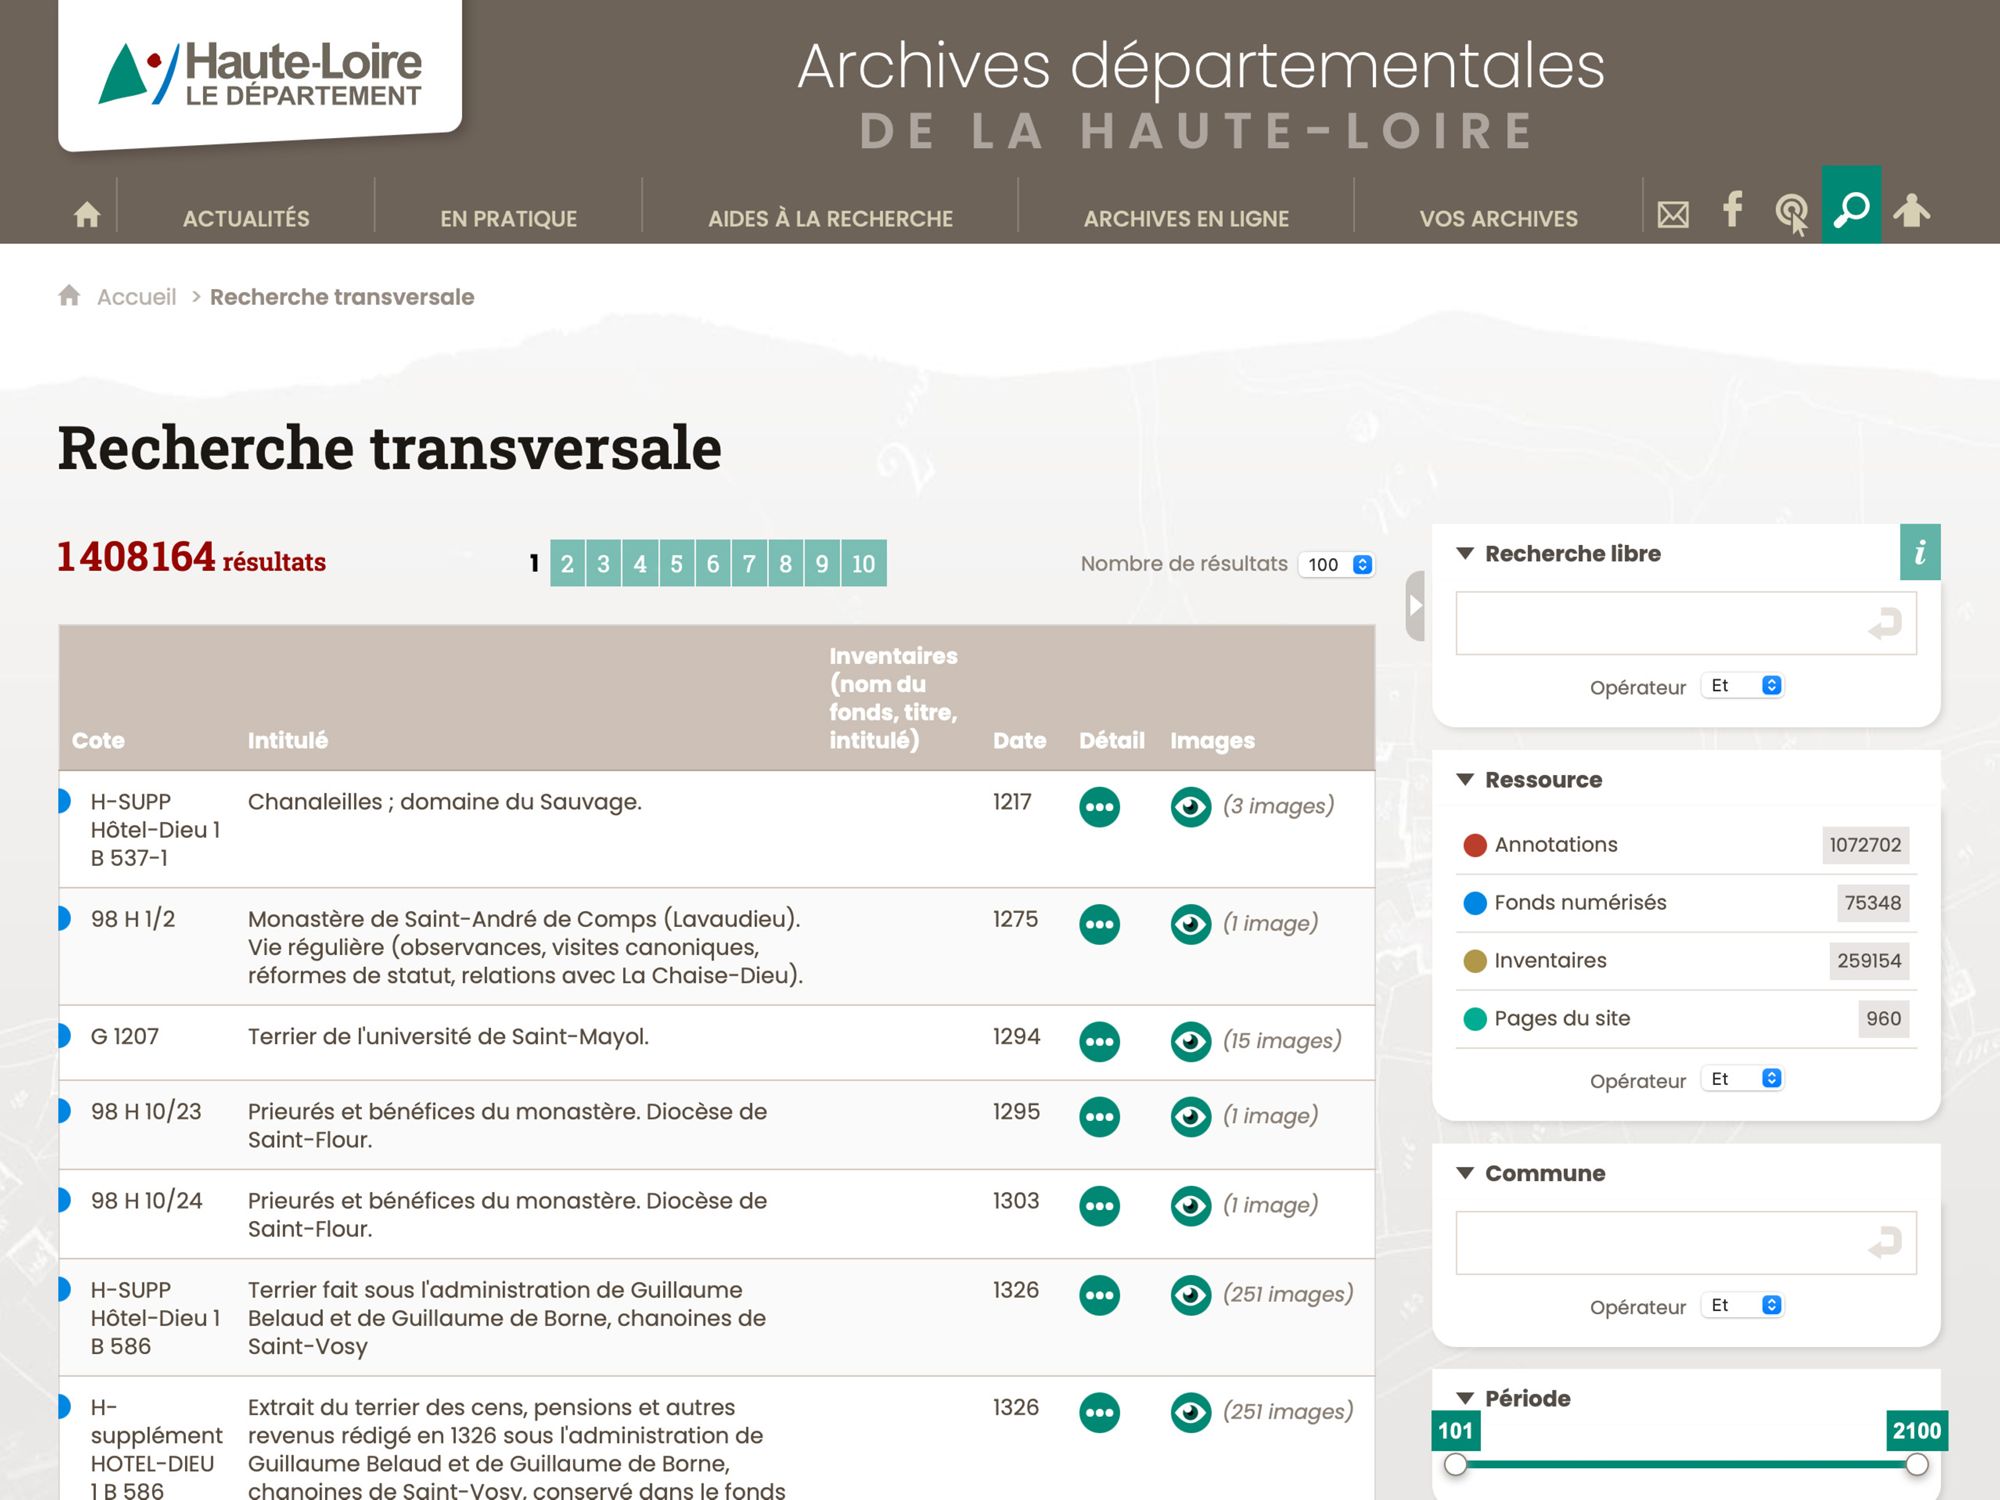Click the Période slider's 101 handle
The height and width of the screenshot is (1500, 2000).
click(1456, 1465)
